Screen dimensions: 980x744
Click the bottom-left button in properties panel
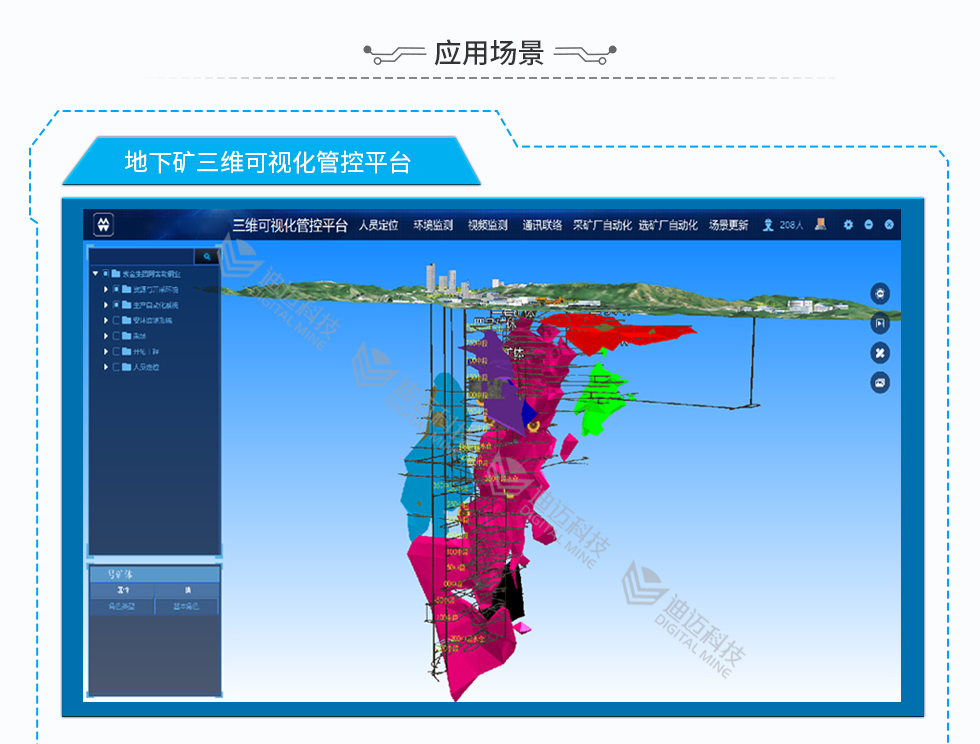[x=122, y=607]
